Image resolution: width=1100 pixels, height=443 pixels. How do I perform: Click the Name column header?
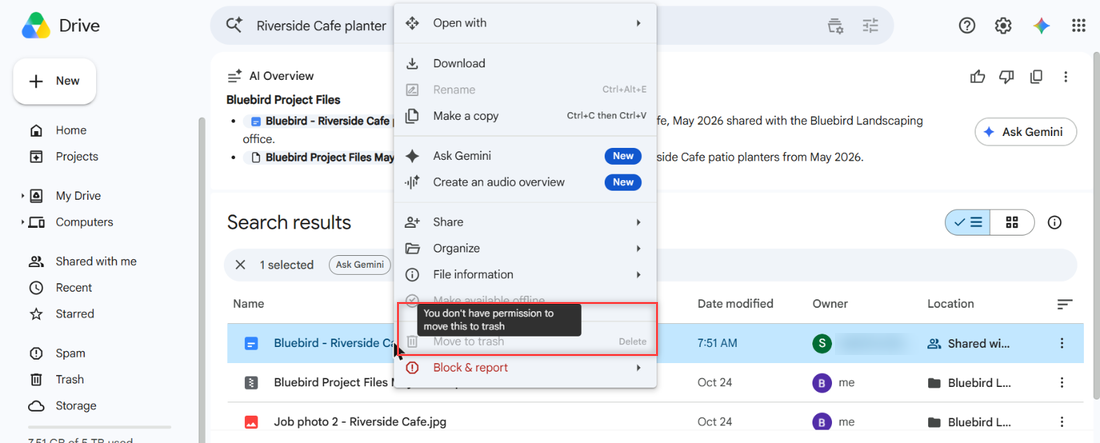click(248, 304)
